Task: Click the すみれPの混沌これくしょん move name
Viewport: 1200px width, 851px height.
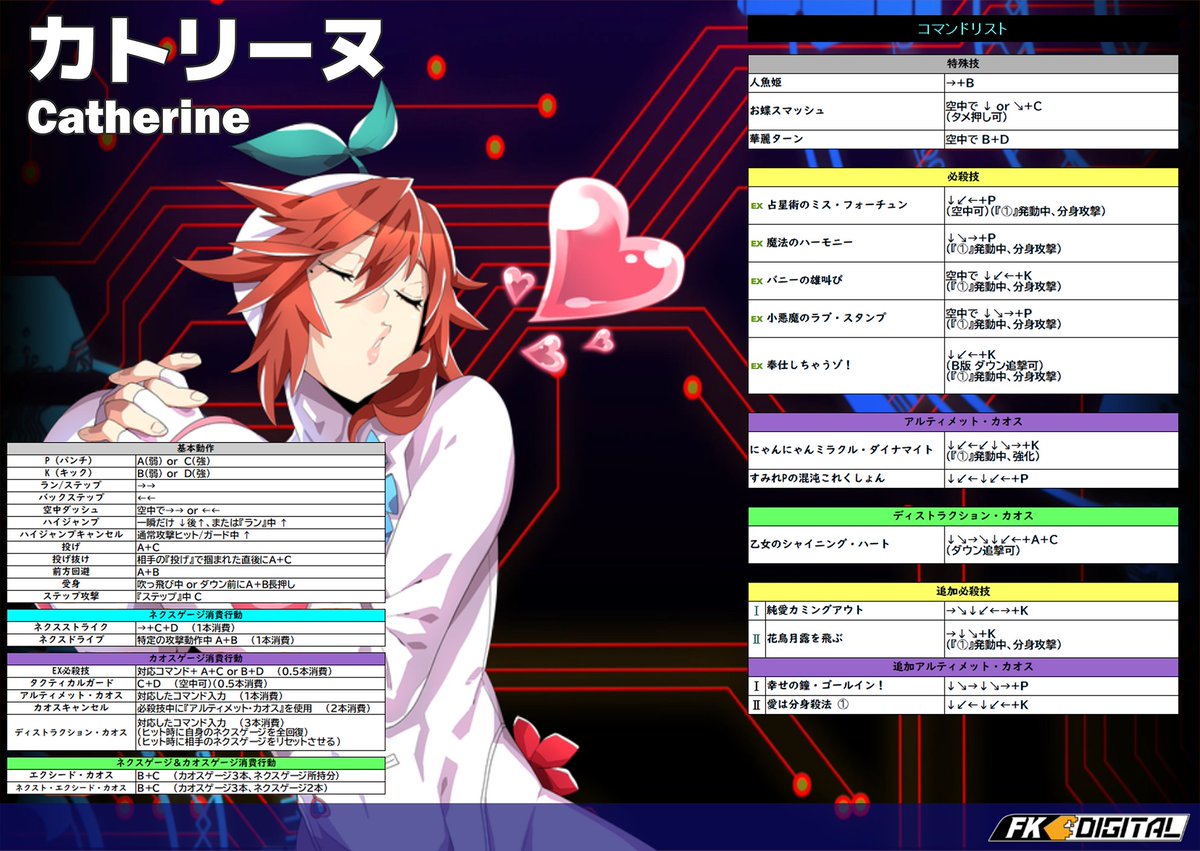Action: 817,479
